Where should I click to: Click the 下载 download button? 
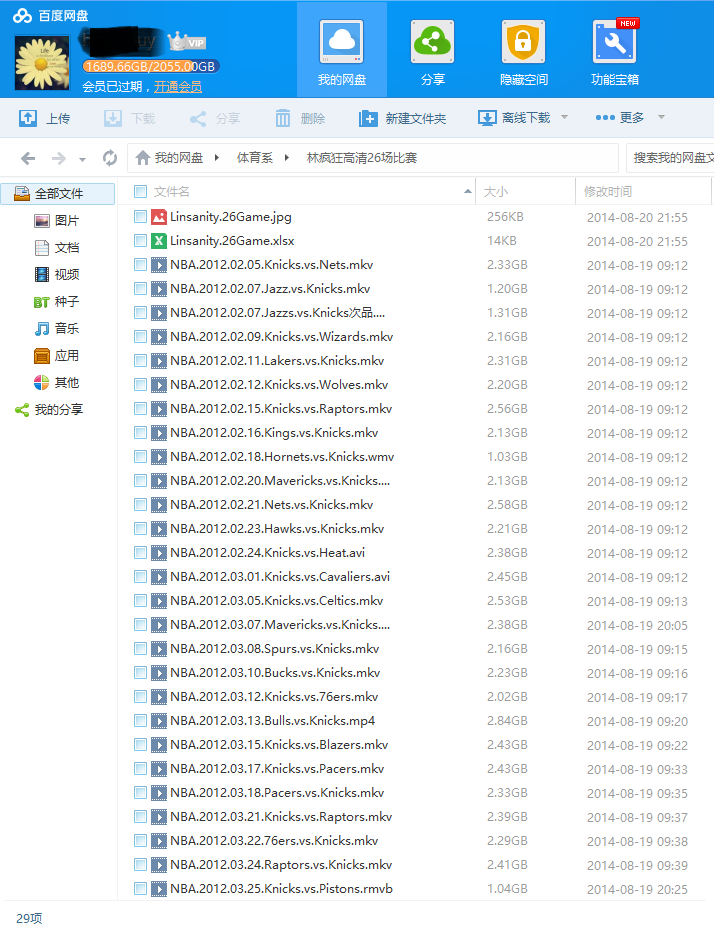[x=130, y=118]
